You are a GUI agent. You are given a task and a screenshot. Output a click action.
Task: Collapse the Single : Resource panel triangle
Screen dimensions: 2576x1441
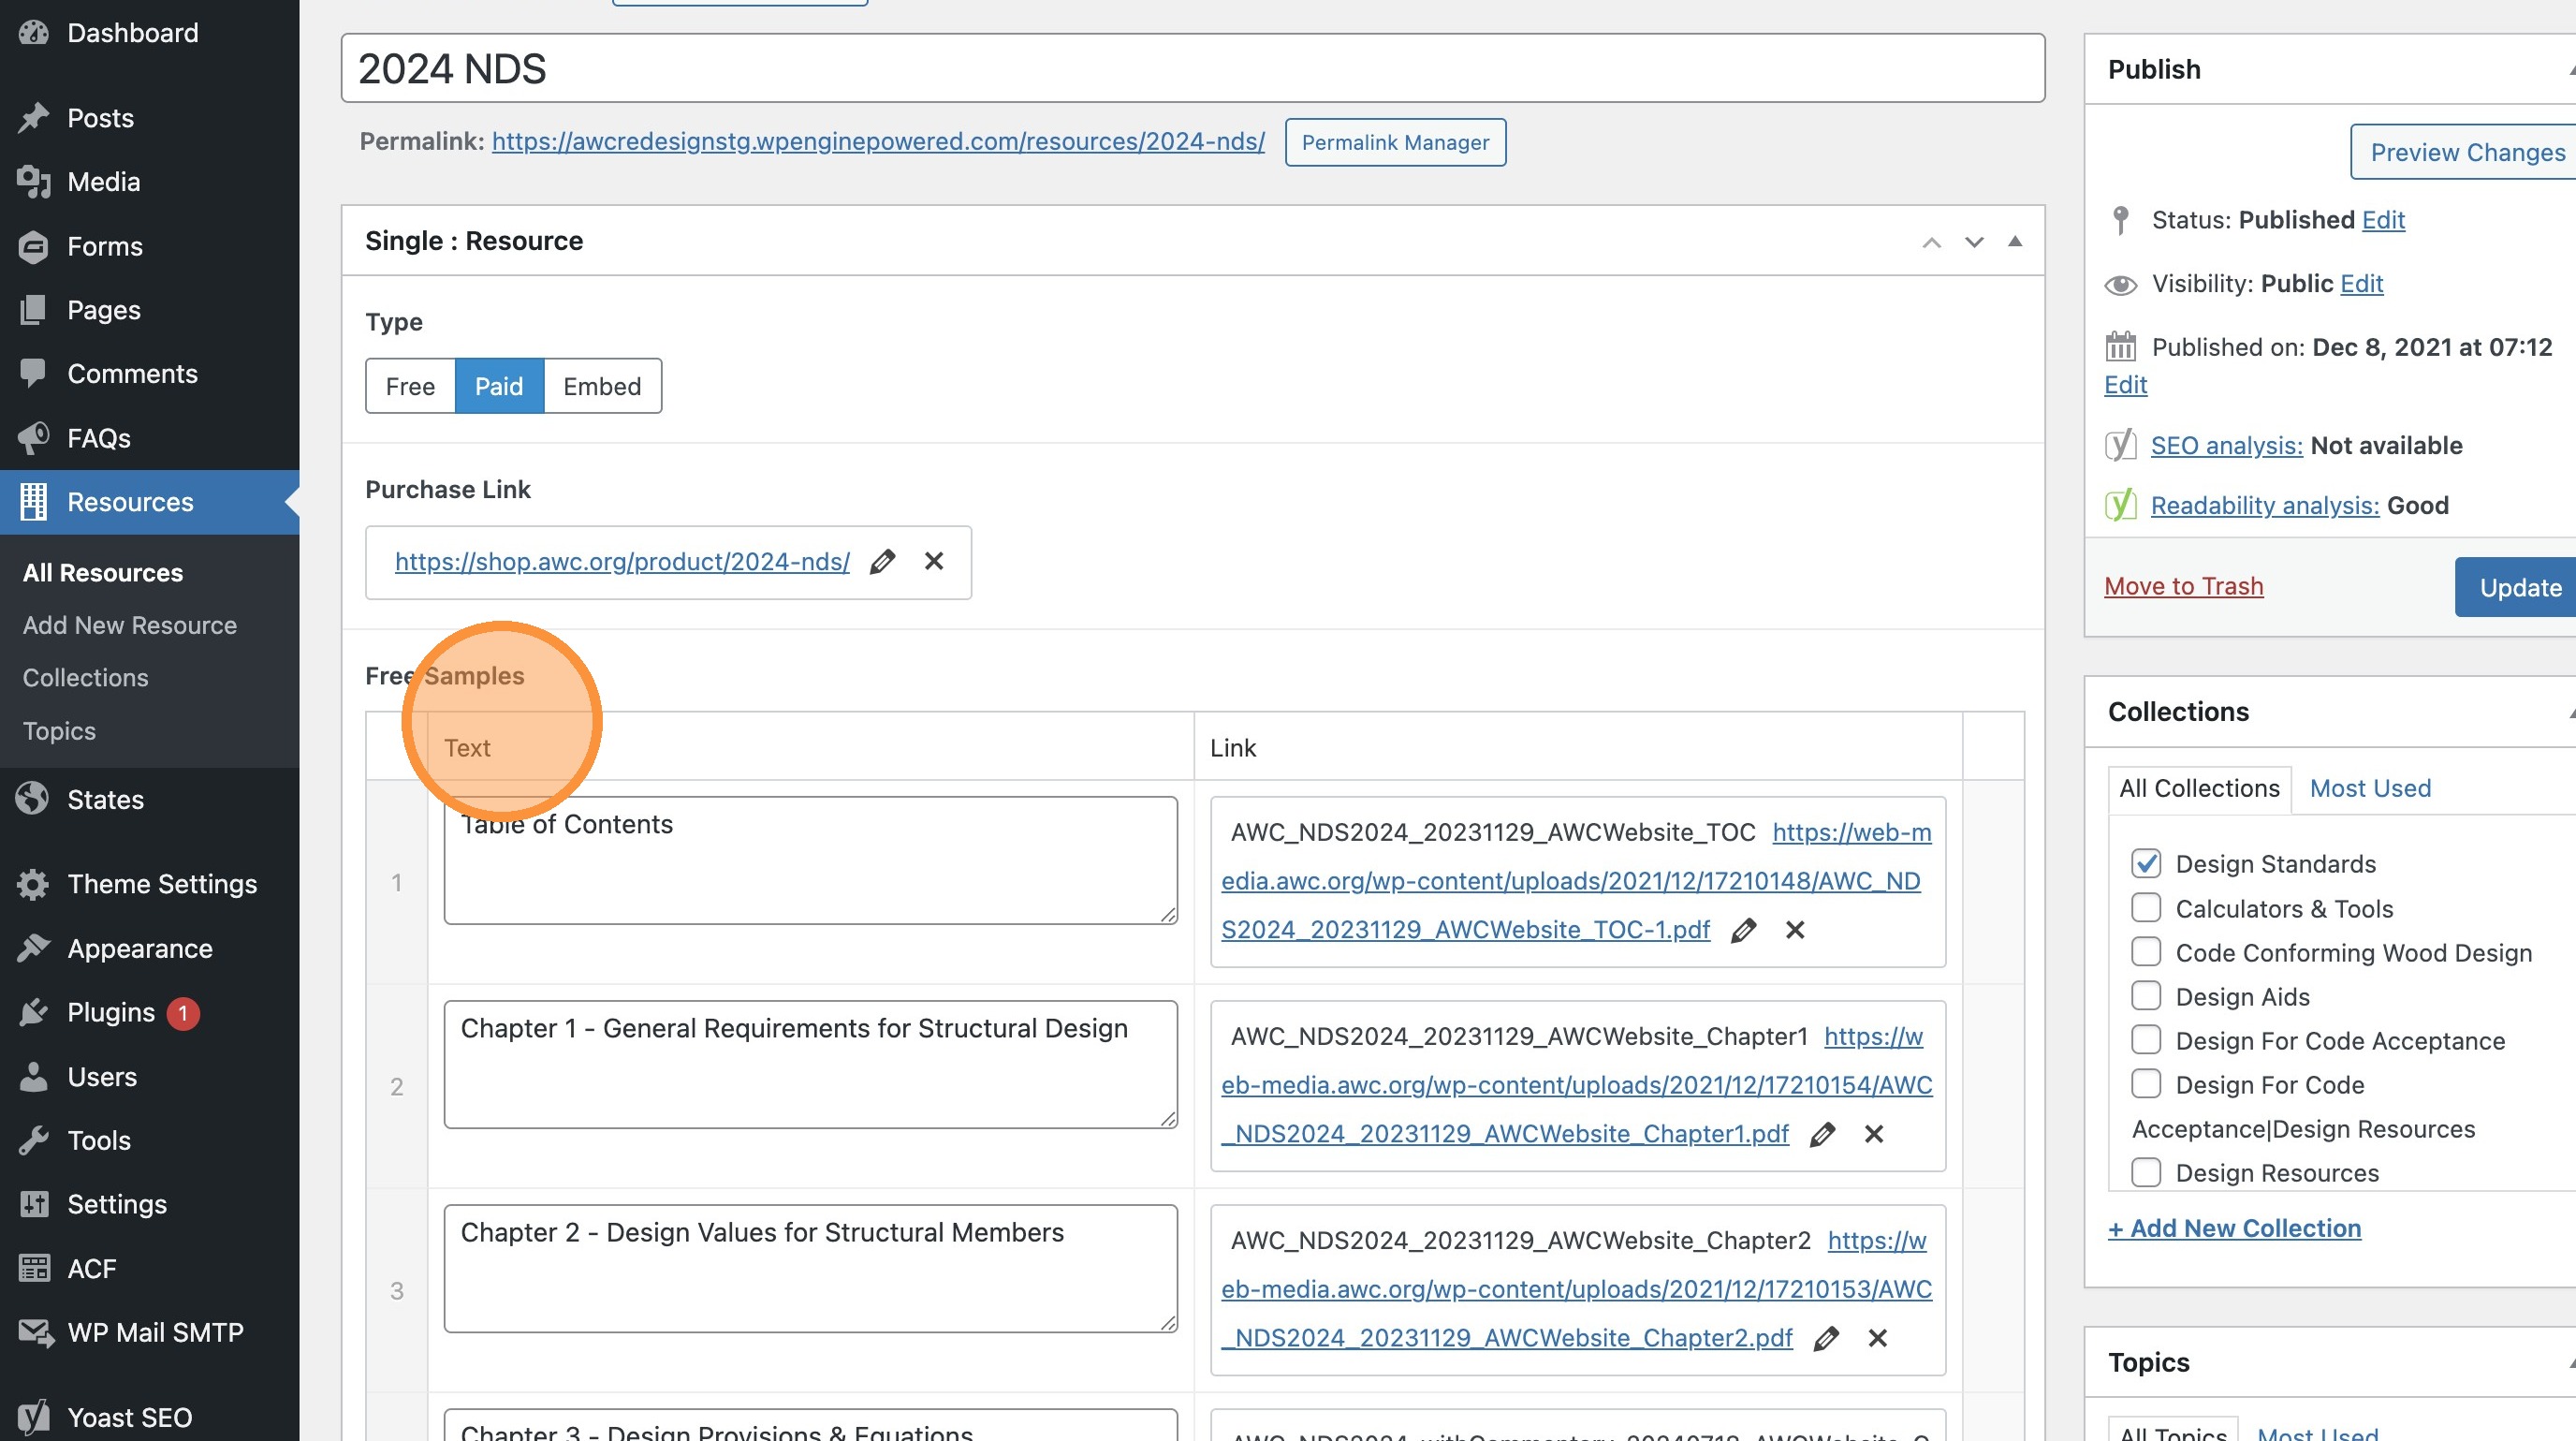(x=2015, y=241)
